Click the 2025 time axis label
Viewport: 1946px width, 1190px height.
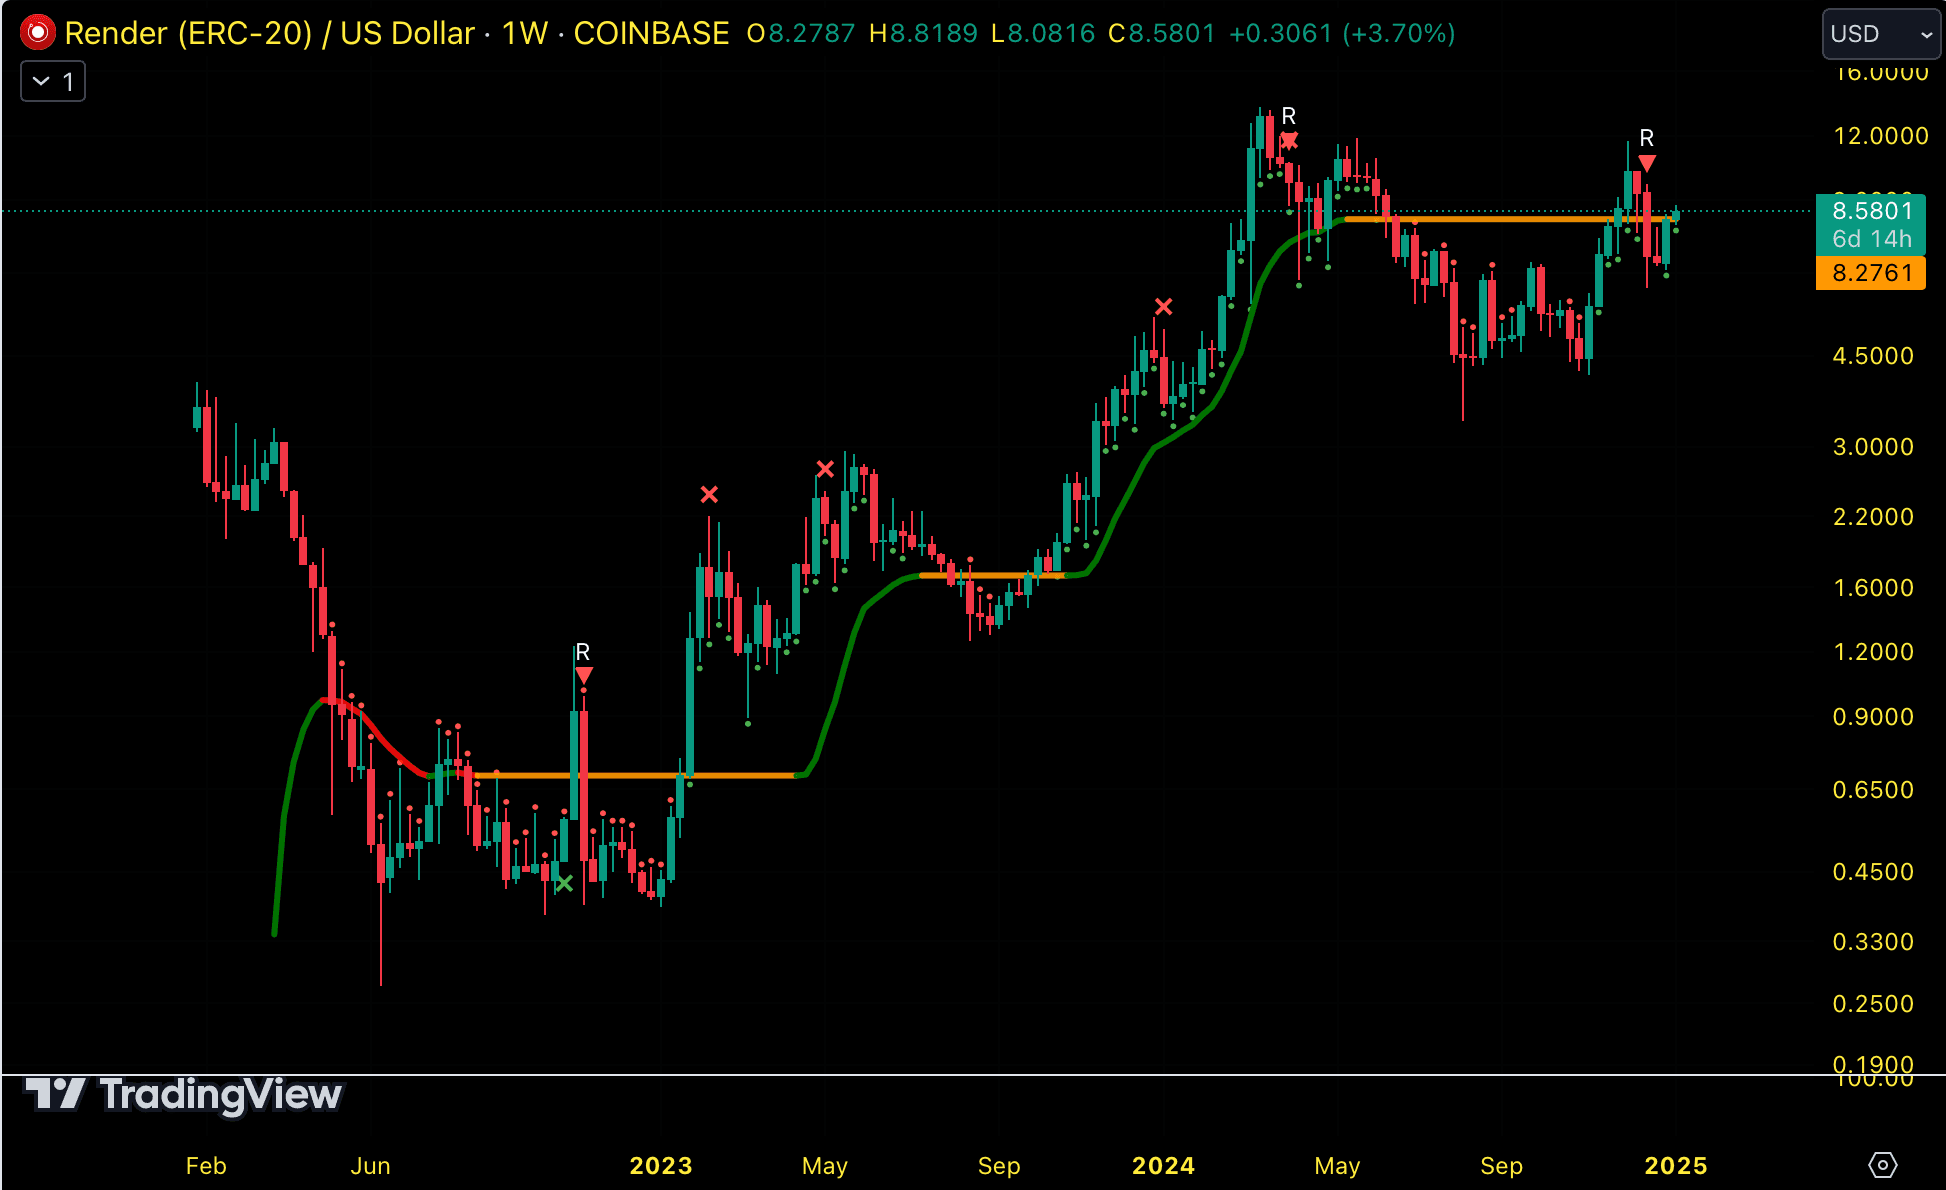1676,1165
